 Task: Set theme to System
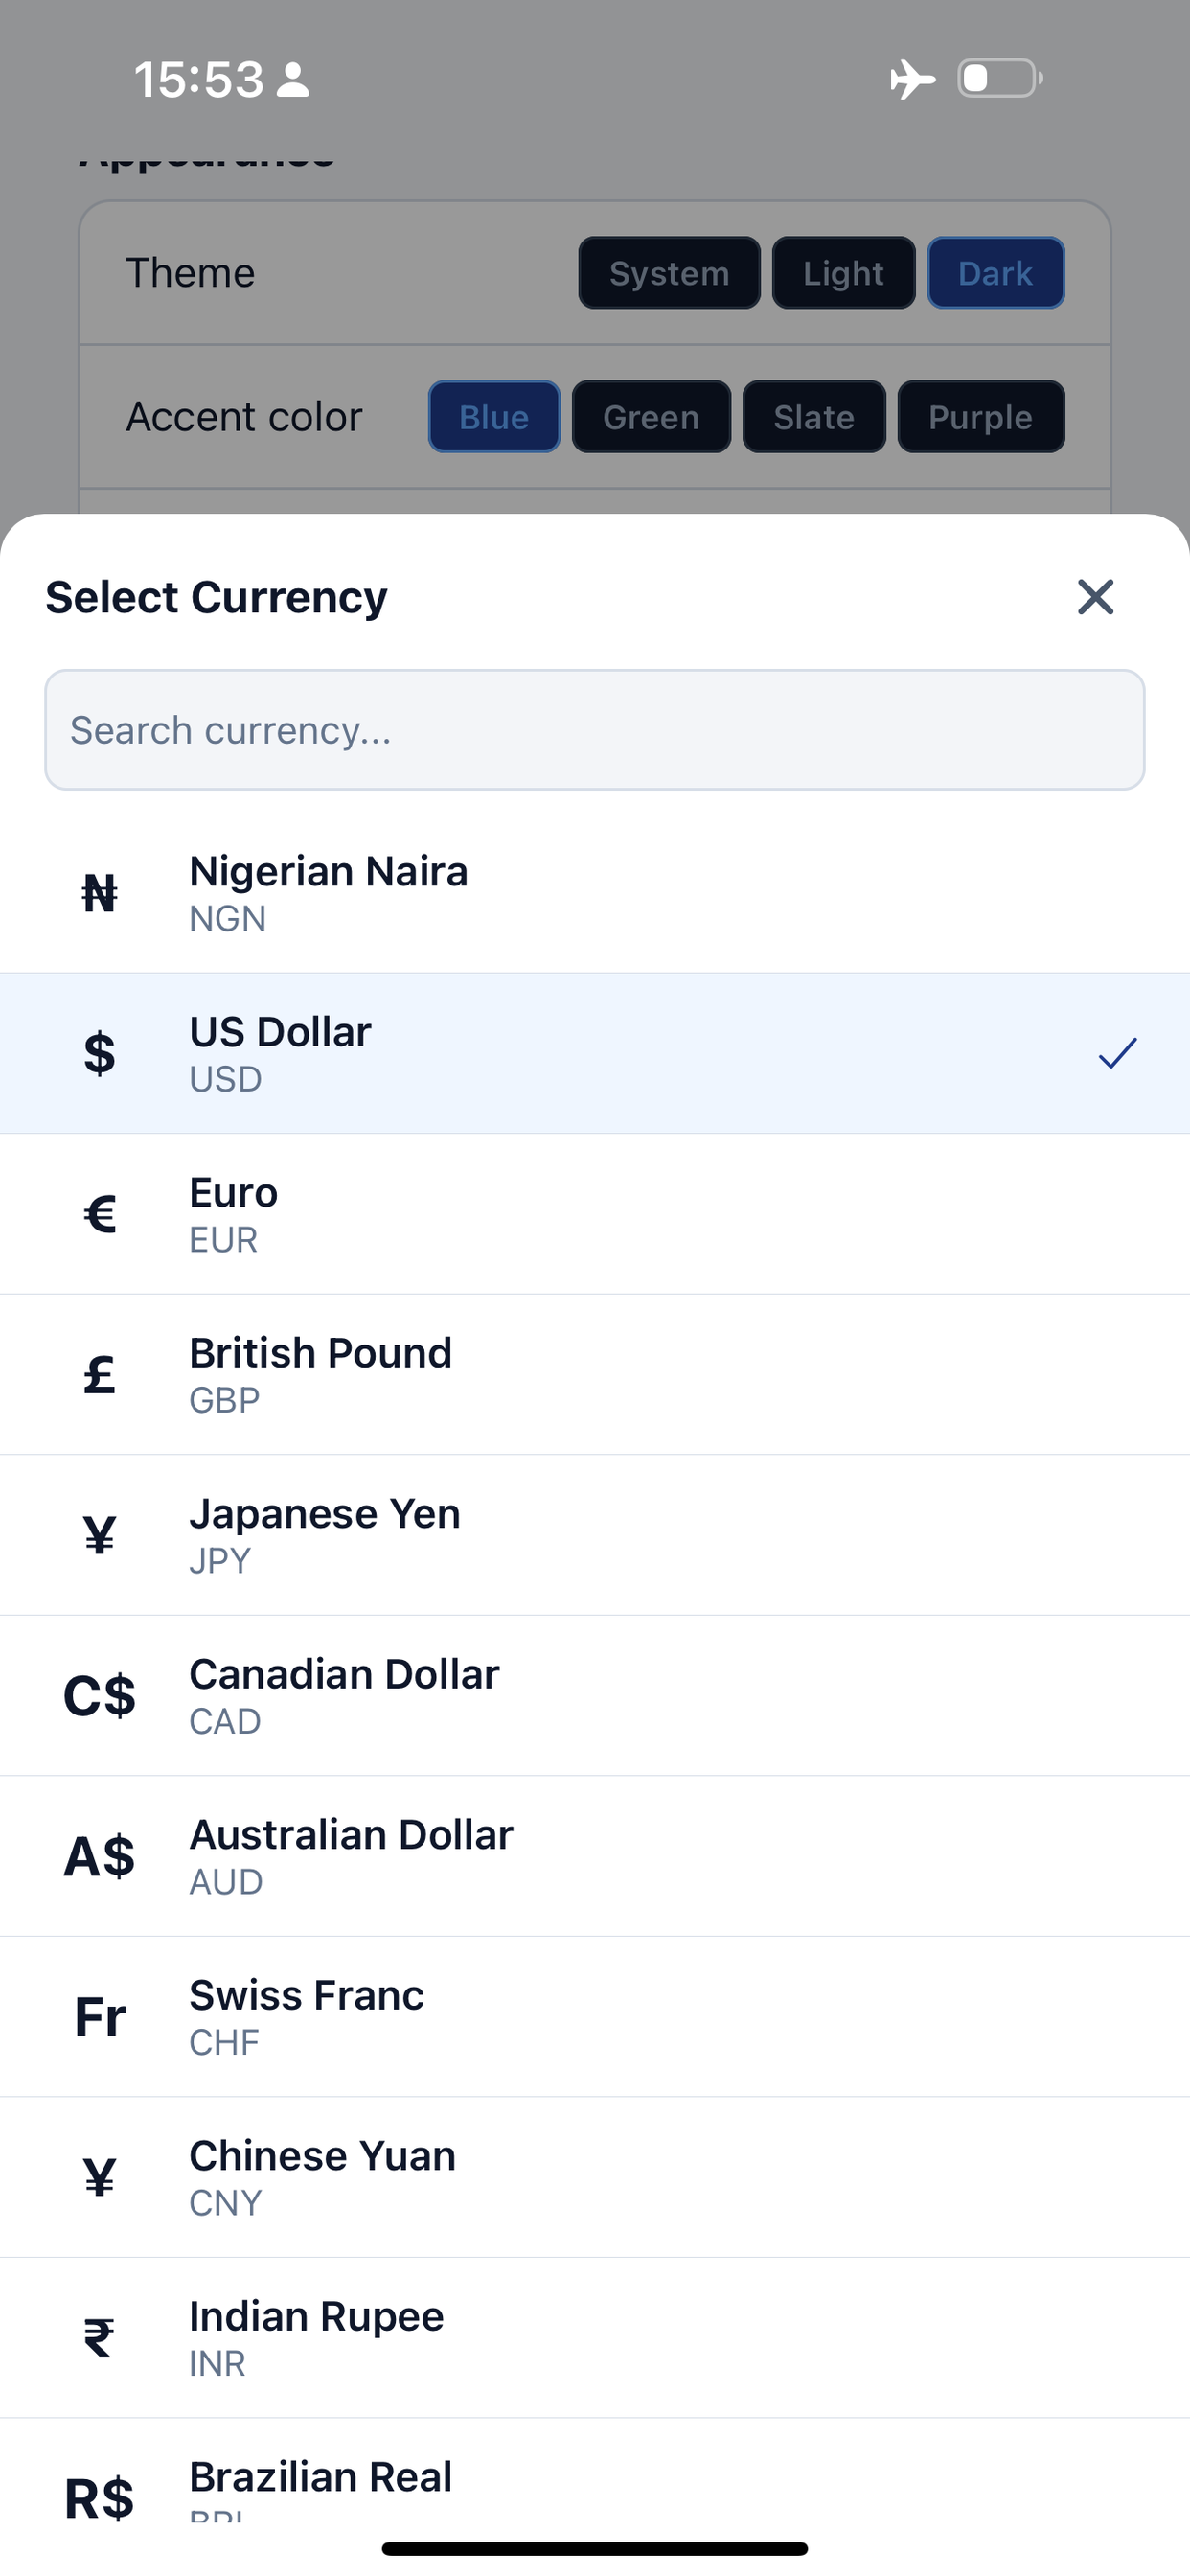669,273
